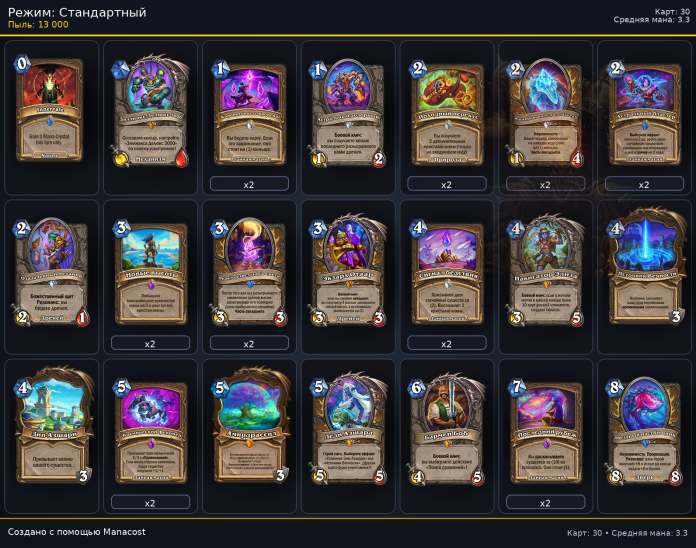This screenshot has height=548, width=696.
Task: Click the 8-mana crystal icon on the Beast card
Action: click(x=615, y=387)
